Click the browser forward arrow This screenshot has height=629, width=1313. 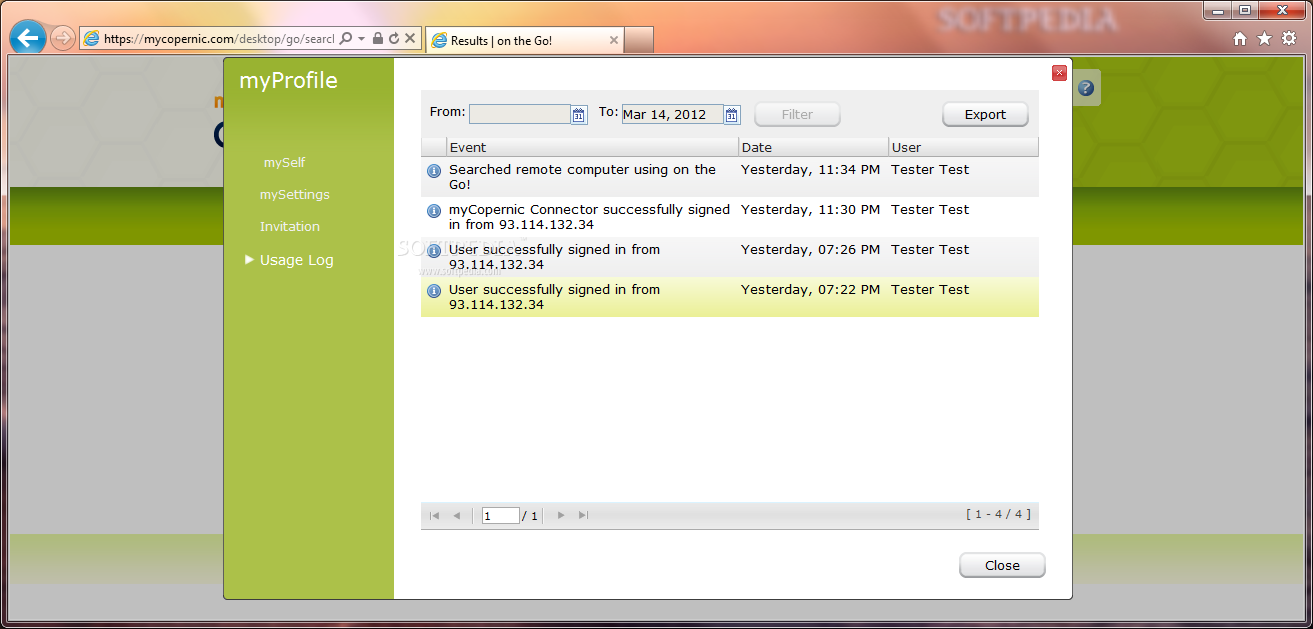63,38
